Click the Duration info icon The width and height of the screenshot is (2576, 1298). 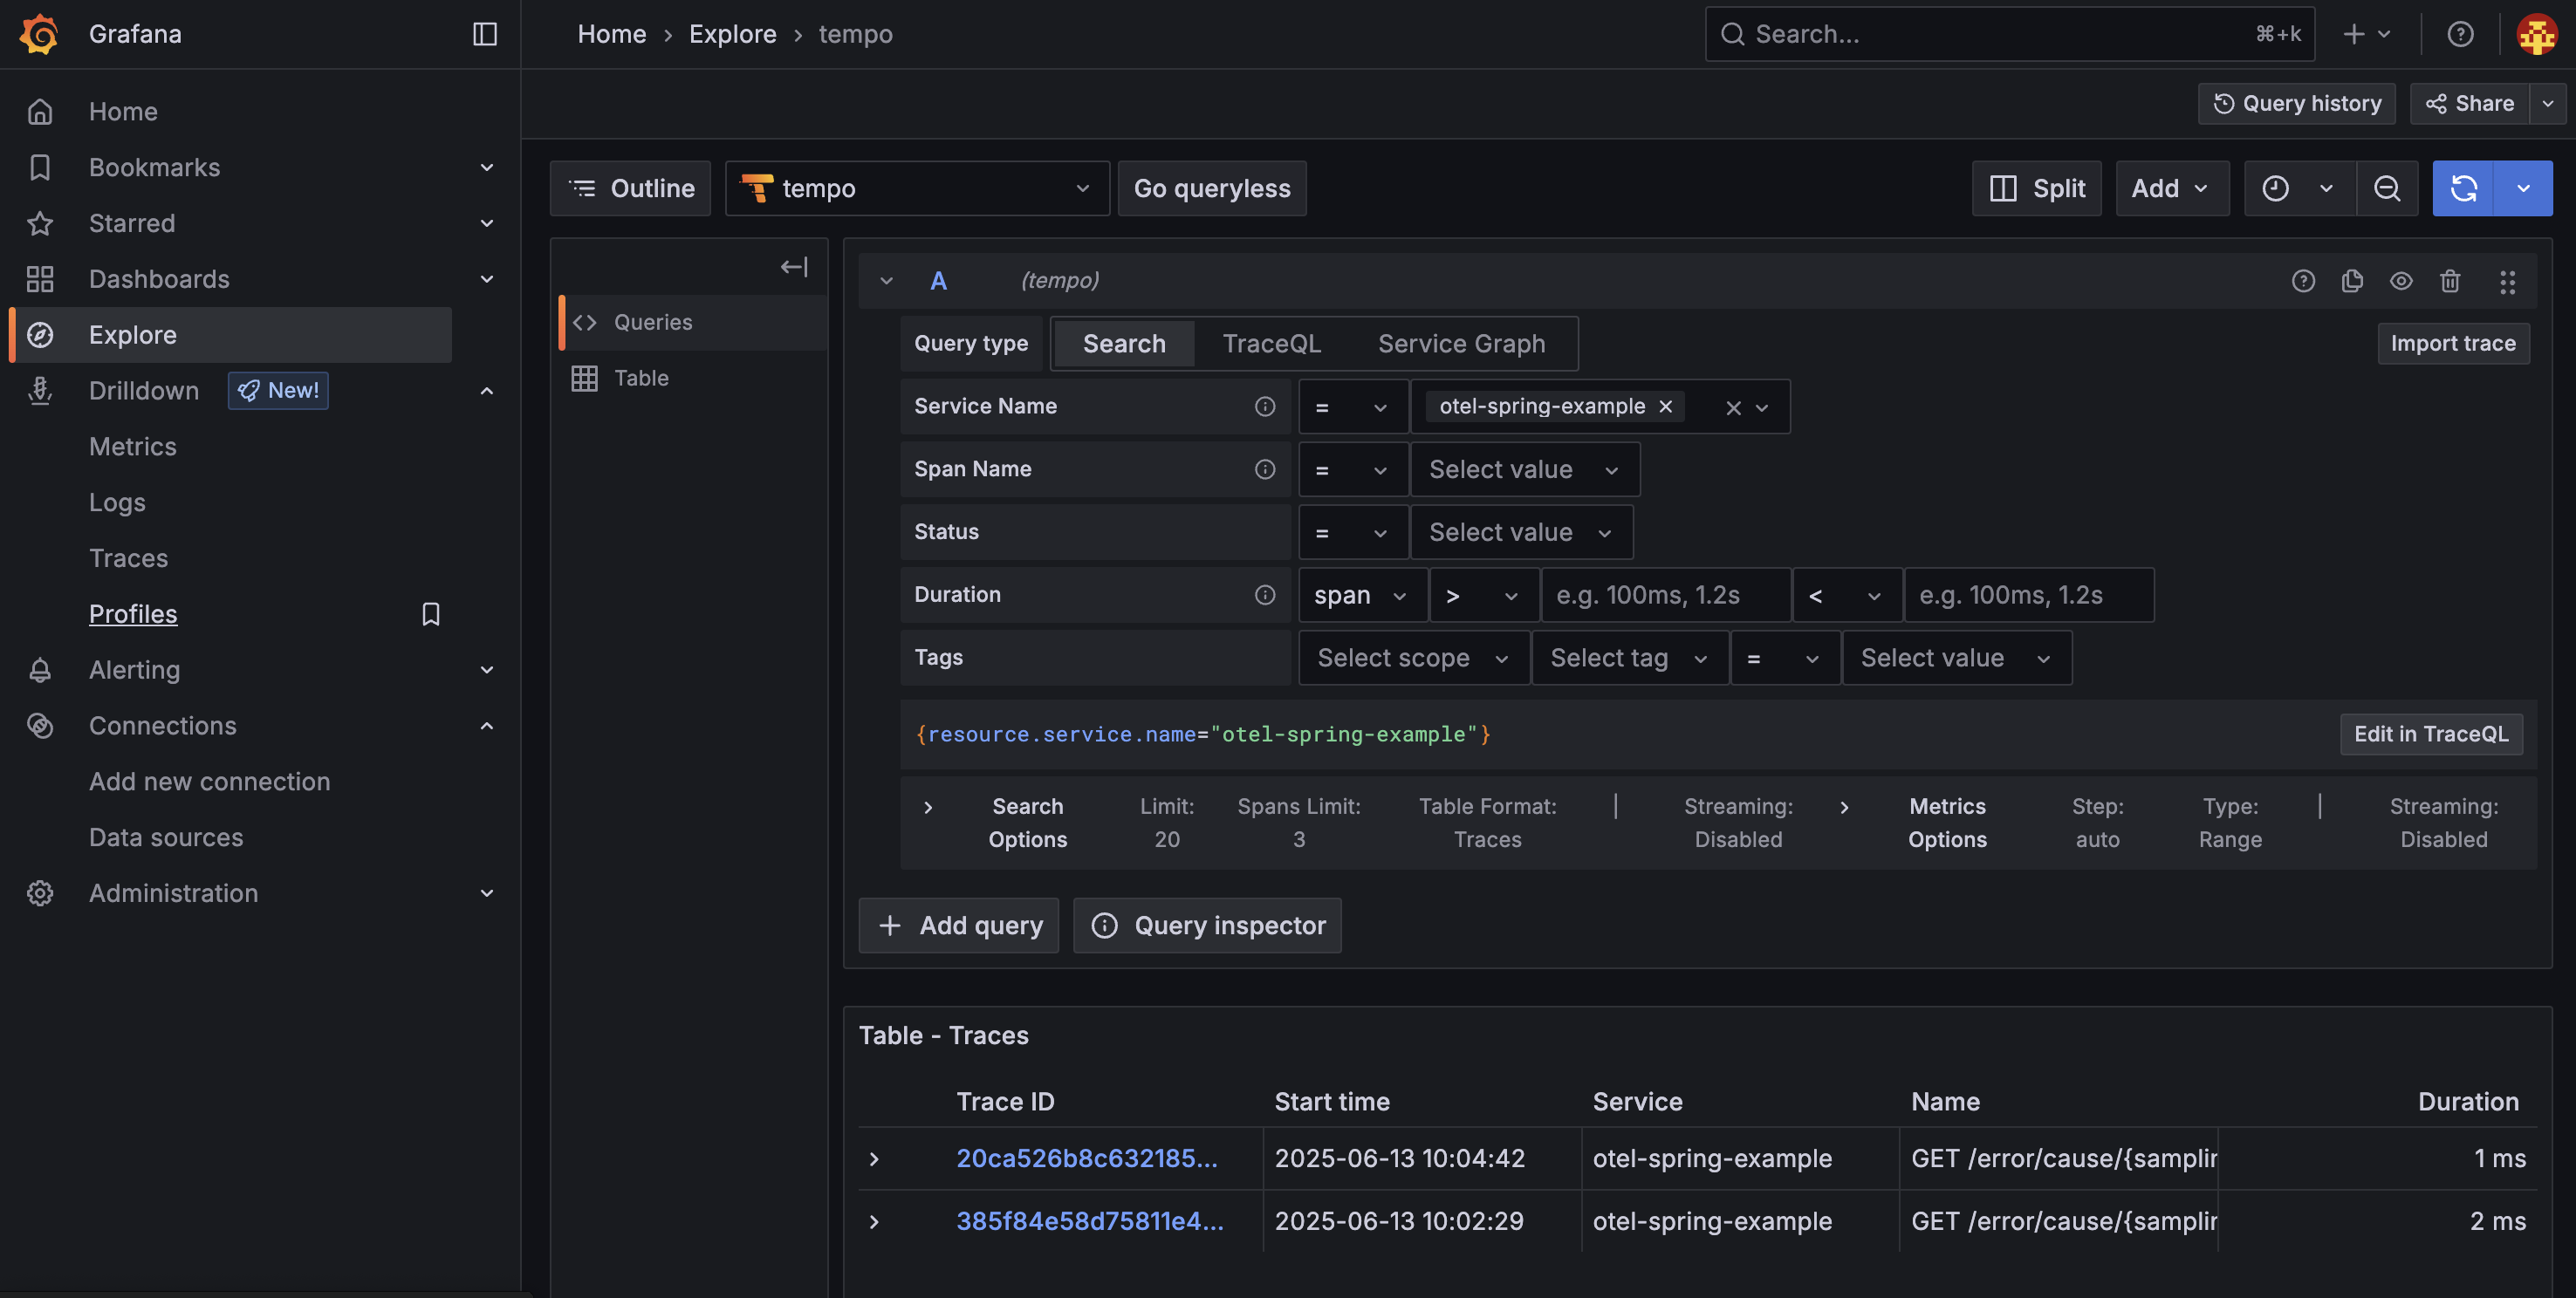point(1265,595)
